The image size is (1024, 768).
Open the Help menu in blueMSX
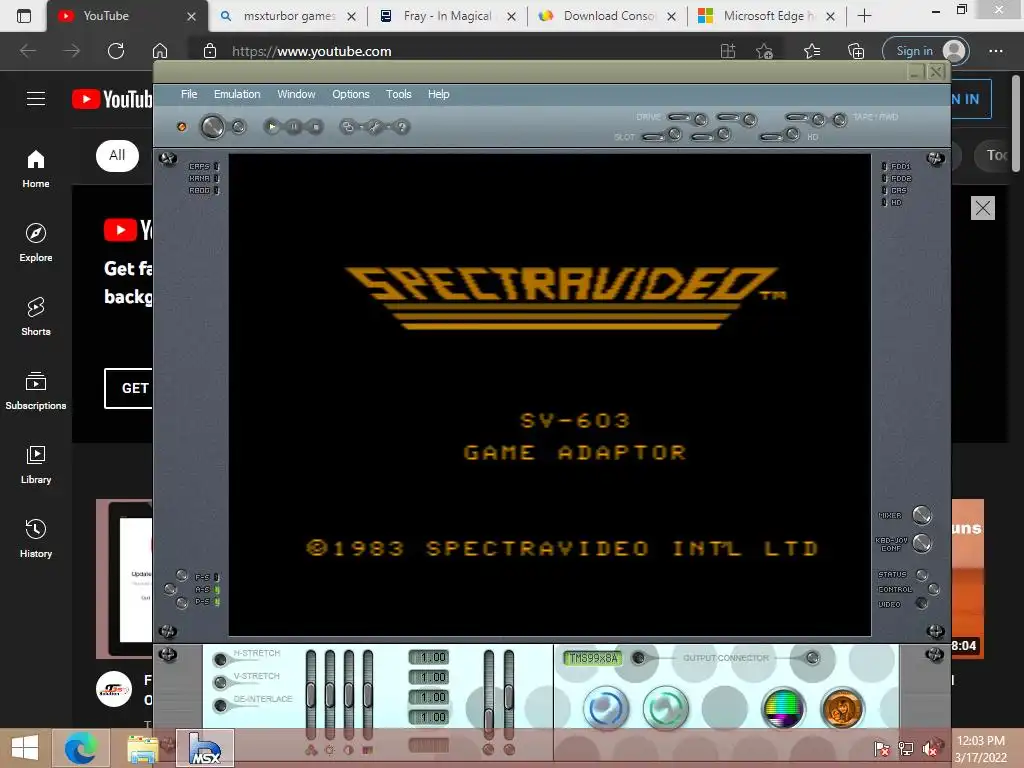438,94
